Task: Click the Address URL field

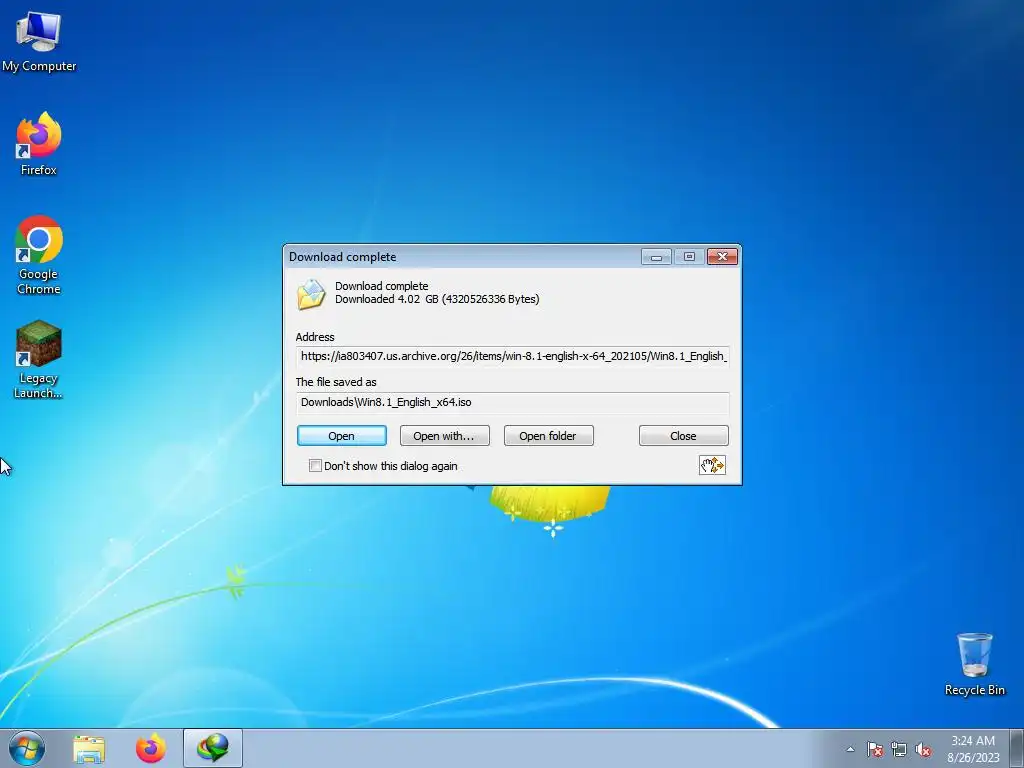Action: pos(513,356)
